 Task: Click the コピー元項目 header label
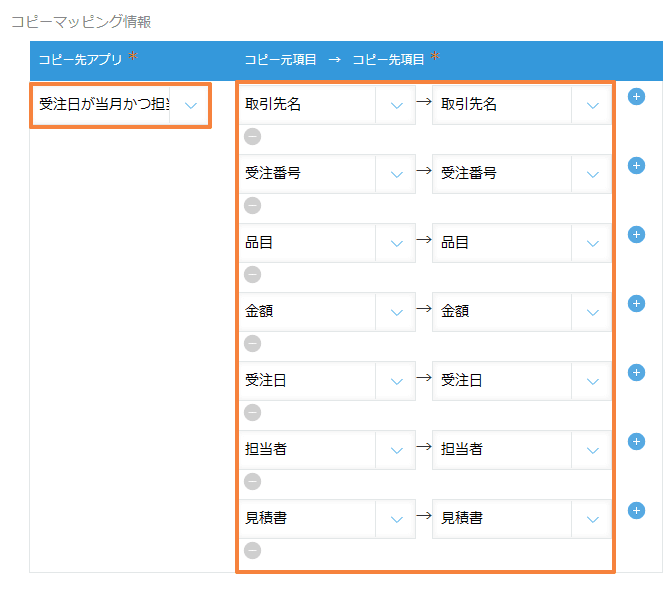click(280, 60)
